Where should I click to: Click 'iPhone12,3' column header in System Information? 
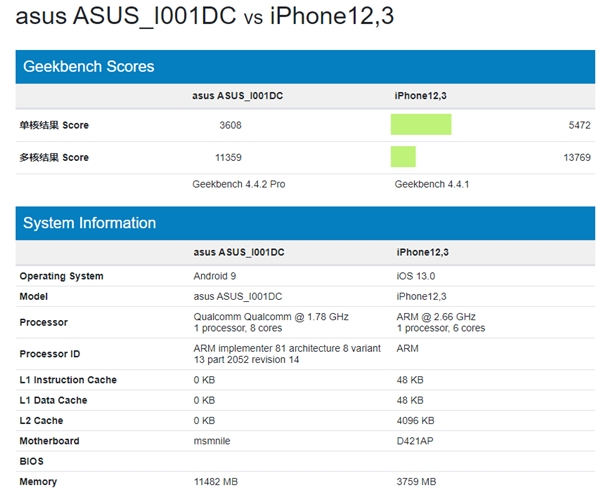[x=422, y=252]
